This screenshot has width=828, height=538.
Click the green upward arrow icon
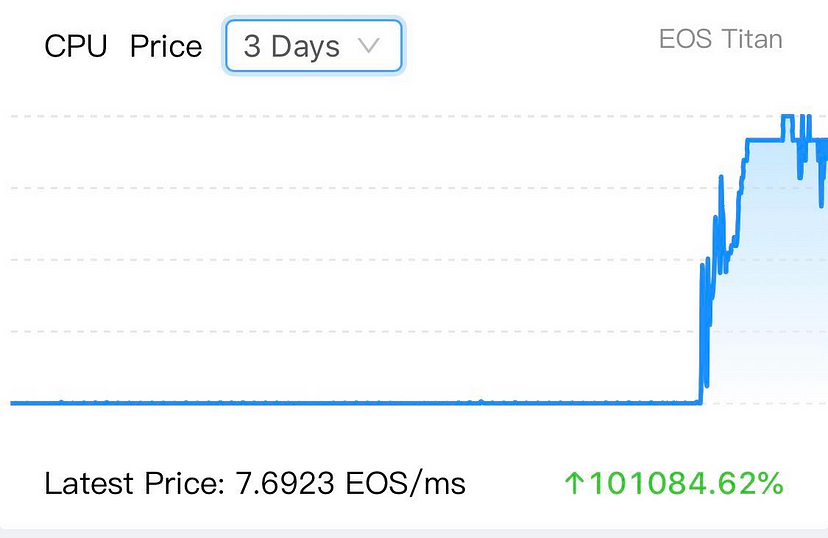click(574, 483)
